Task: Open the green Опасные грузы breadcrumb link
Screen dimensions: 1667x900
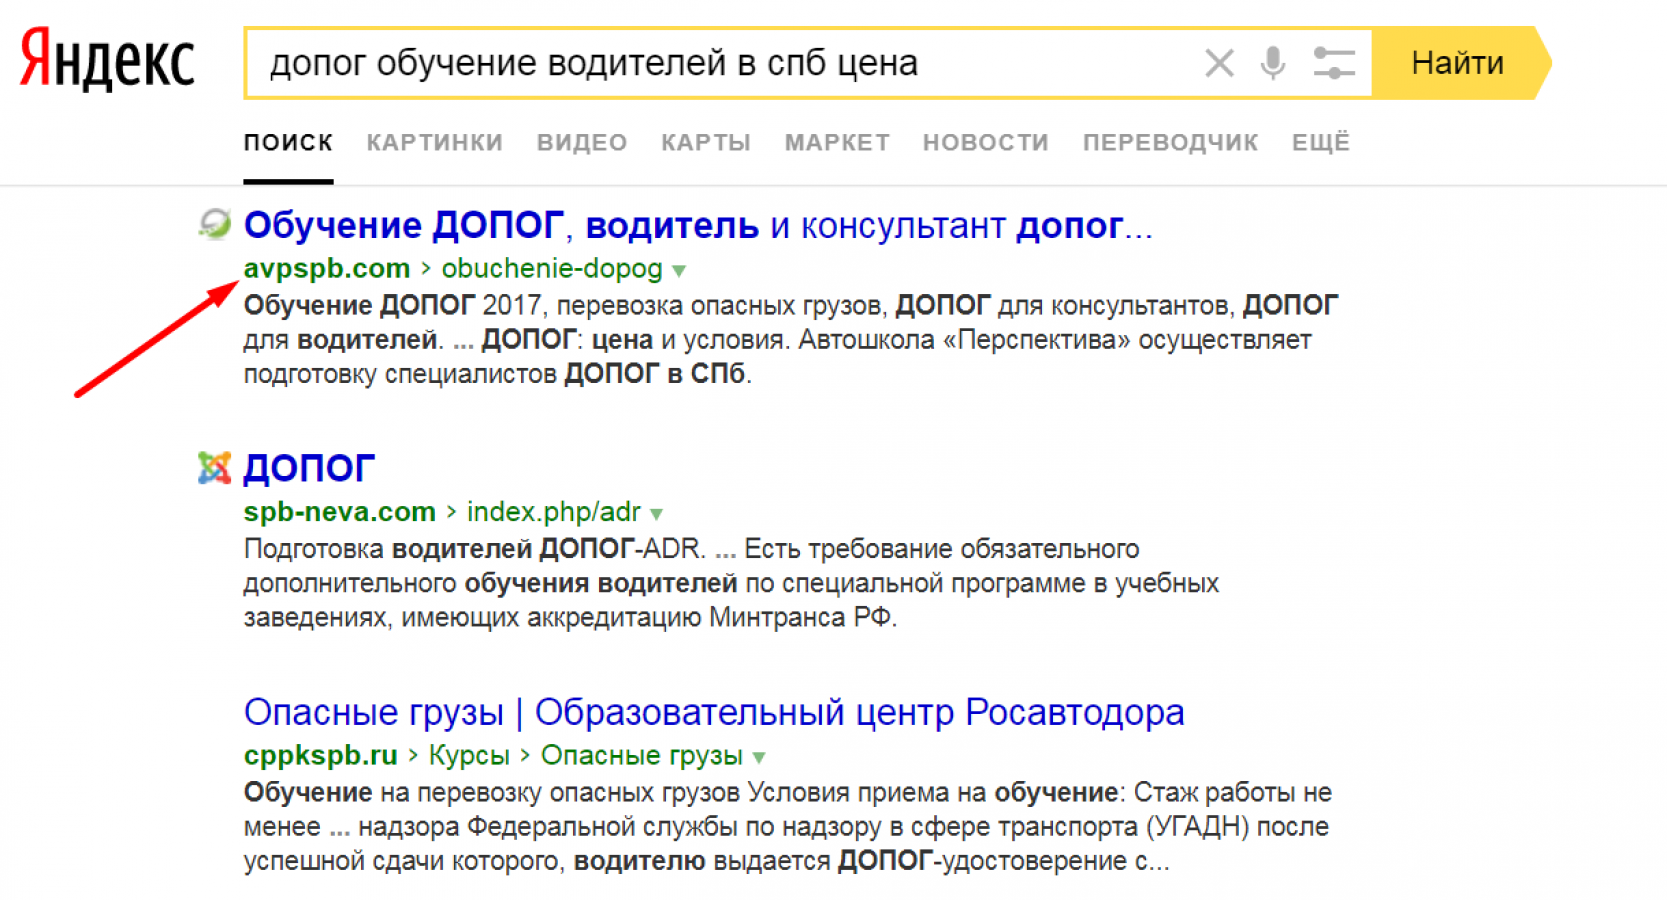Action: 642,755
